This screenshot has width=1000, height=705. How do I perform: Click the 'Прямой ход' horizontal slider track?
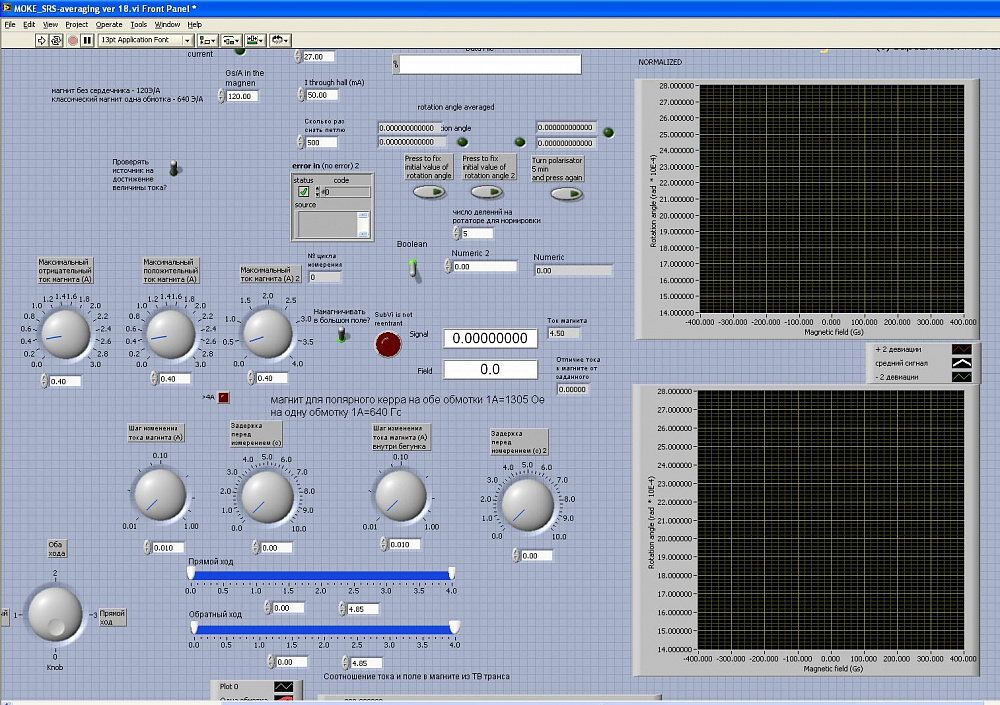pyautogui.click(x=320, y=575)
